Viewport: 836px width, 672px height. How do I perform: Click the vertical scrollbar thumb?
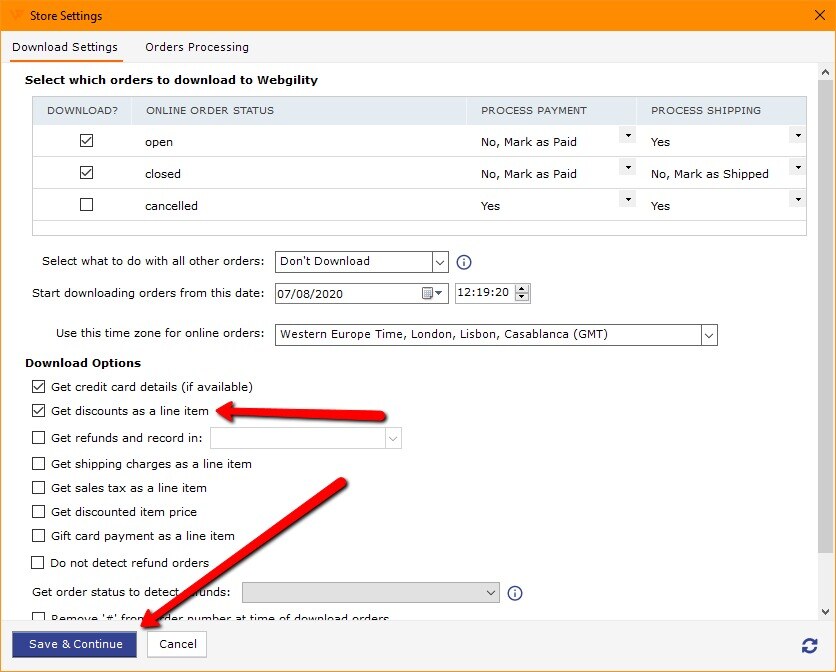point(825,316)
